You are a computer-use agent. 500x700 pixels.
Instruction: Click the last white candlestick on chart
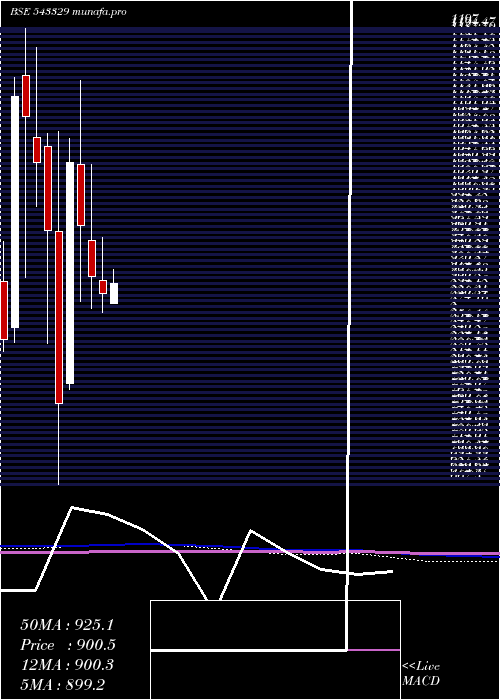[114, 293]
